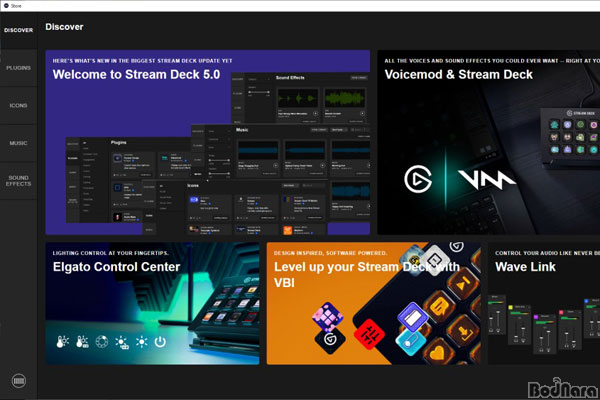Click the first thermometer-sun icon in Control Center card

click(x=62, y=341)
